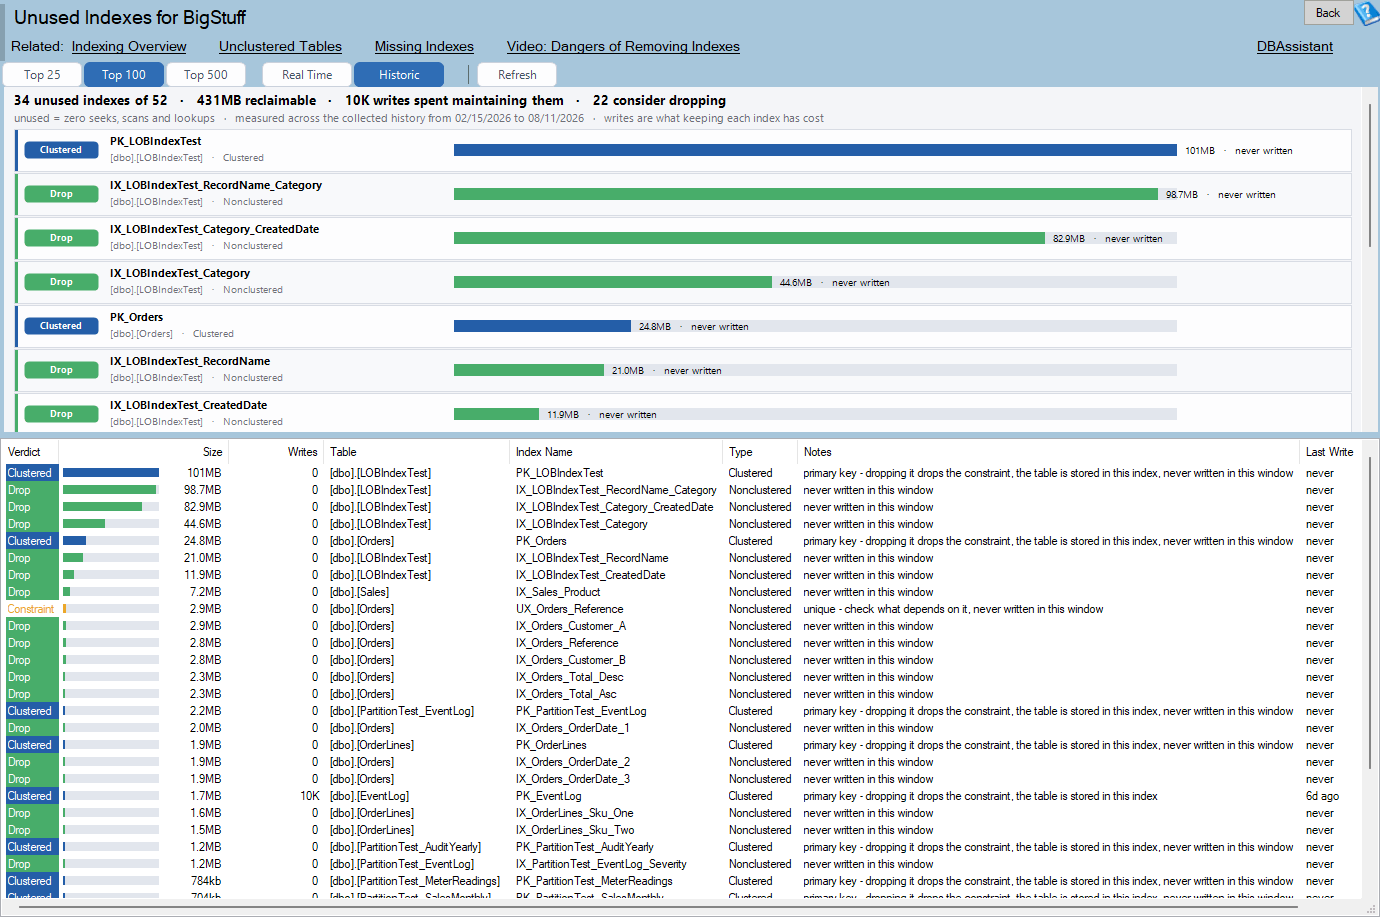
Task: Select the IX_Orders_Customer_B index name
Action: click(x=570, y=660)
